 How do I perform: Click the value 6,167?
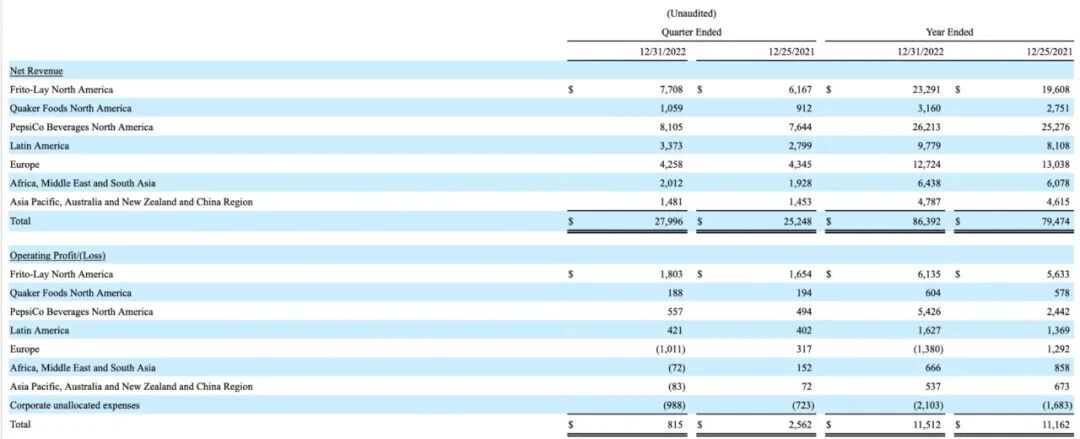click(802, 90)
